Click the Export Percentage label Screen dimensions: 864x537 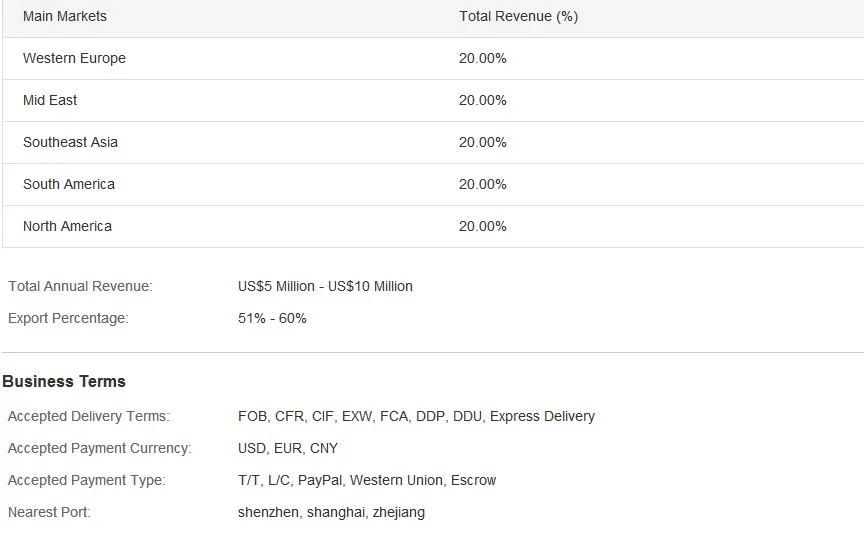[x=68, y=318]
